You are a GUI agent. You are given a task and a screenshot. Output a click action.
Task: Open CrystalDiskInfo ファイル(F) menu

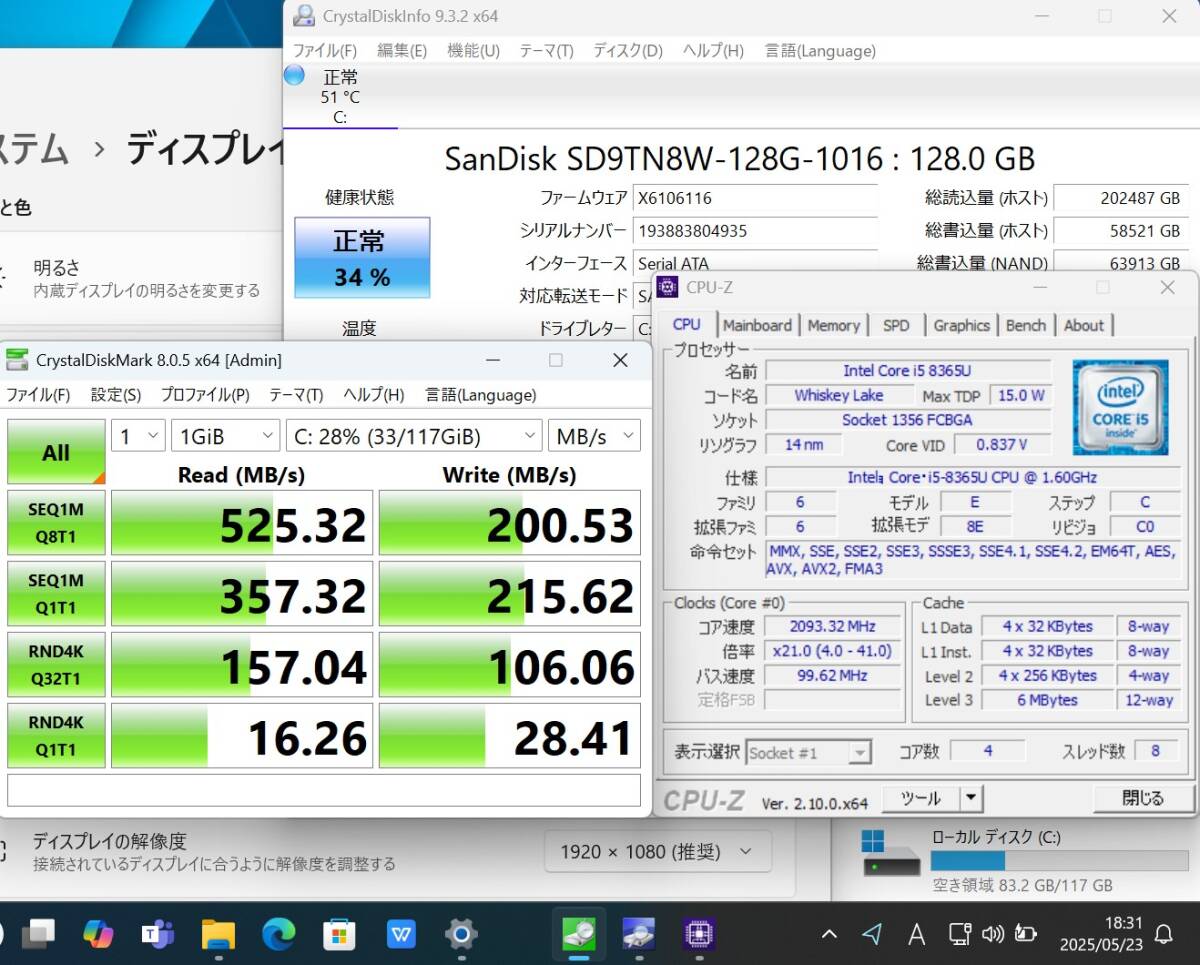[x=324, y=51]
